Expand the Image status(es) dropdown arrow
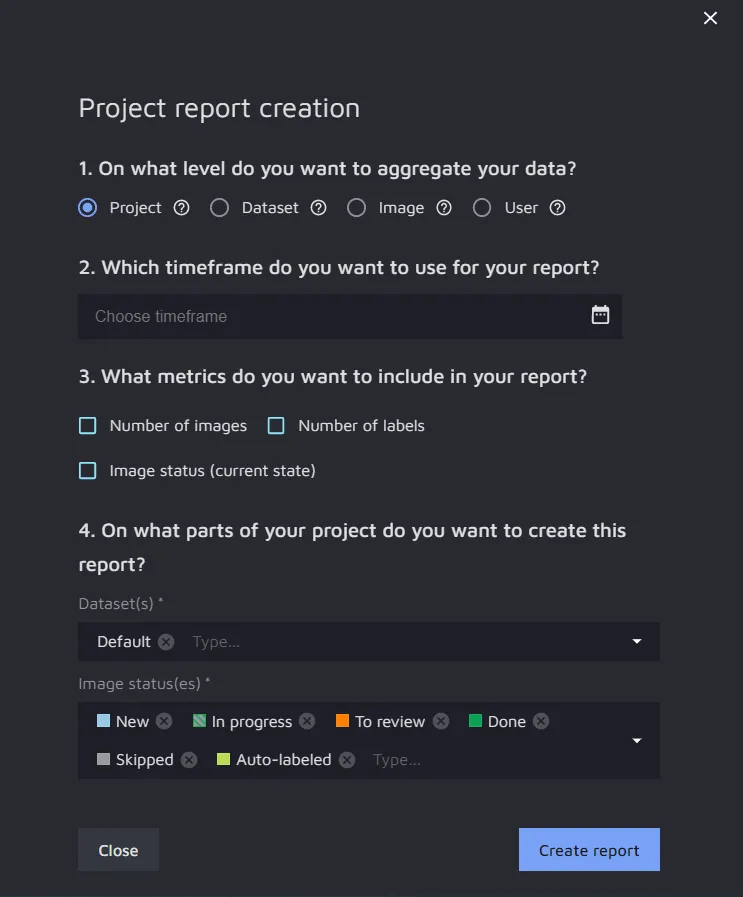 [637, 741]
